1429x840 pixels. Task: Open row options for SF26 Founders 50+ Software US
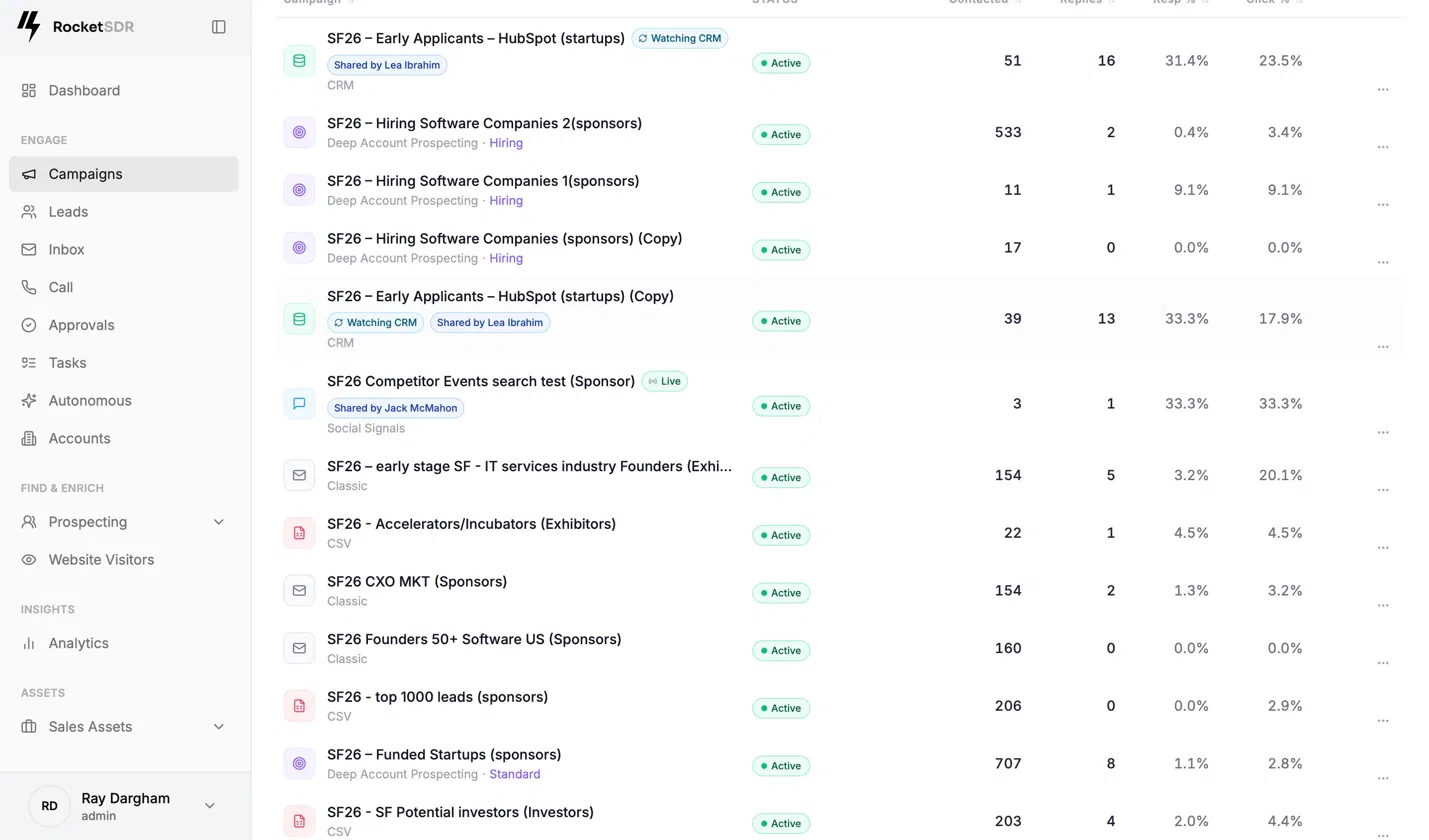[1383, 663]
